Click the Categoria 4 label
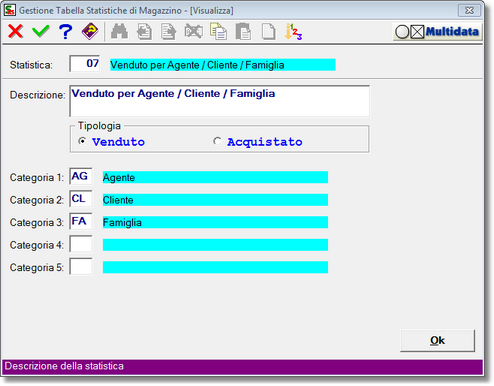 click(x=36, y=245)
